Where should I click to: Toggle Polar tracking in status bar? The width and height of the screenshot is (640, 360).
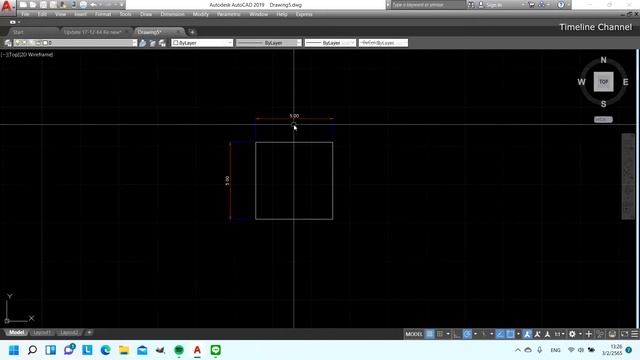pyautogui.click(x=467, y=334)
